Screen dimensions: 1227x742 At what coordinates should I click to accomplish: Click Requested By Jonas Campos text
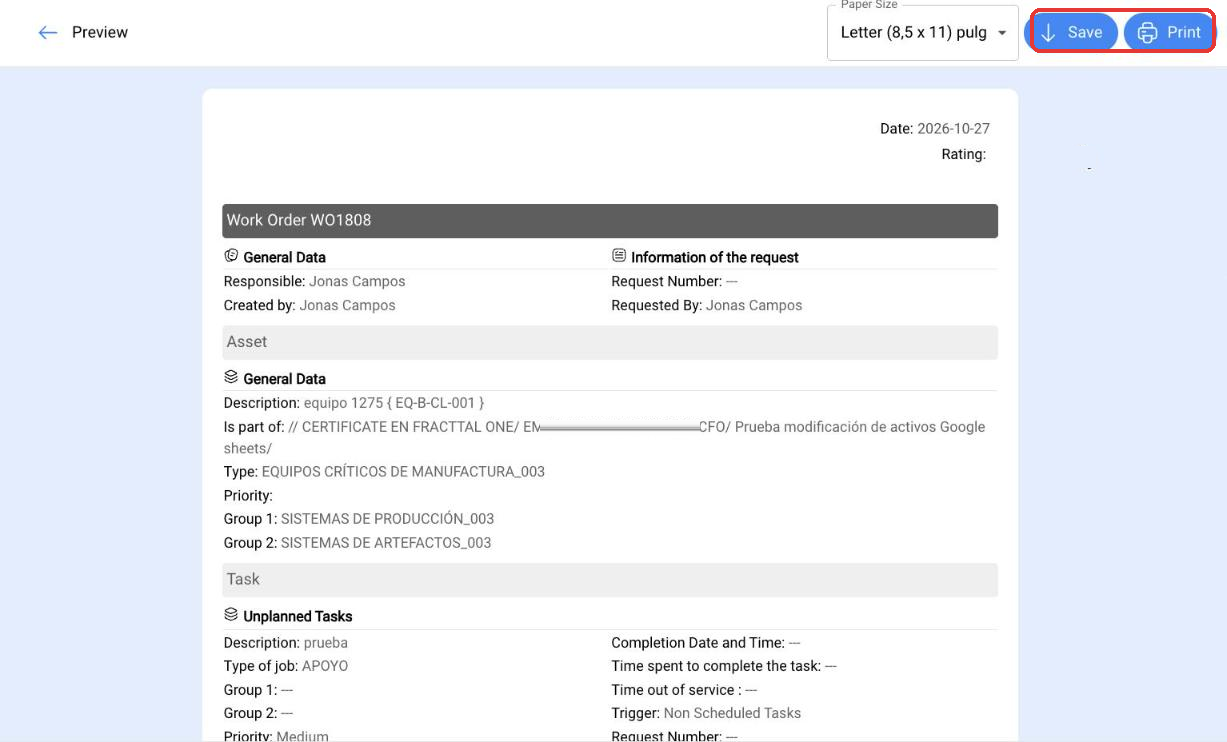[707, 306]
